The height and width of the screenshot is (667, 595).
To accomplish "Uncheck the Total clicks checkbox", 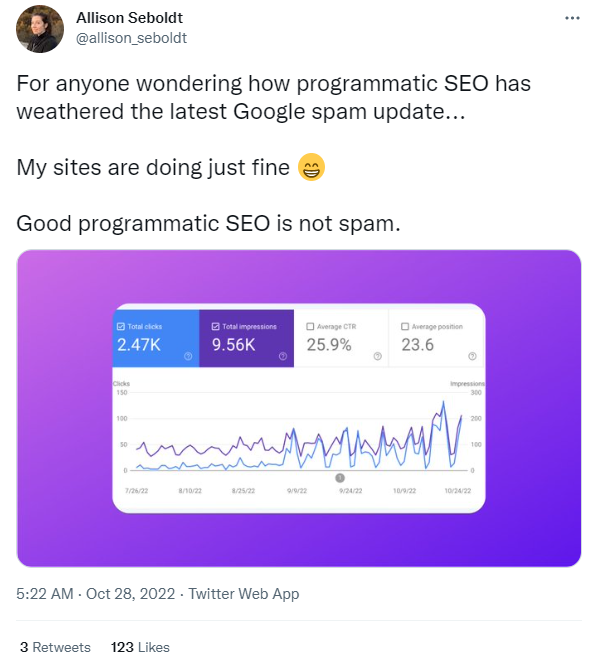I will click(x=121, y=326).
